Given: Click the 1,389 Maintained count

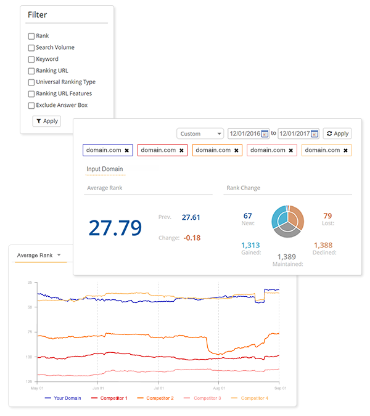Looking at the screenshot, I should pyautogui.click(x=287, y=257).
